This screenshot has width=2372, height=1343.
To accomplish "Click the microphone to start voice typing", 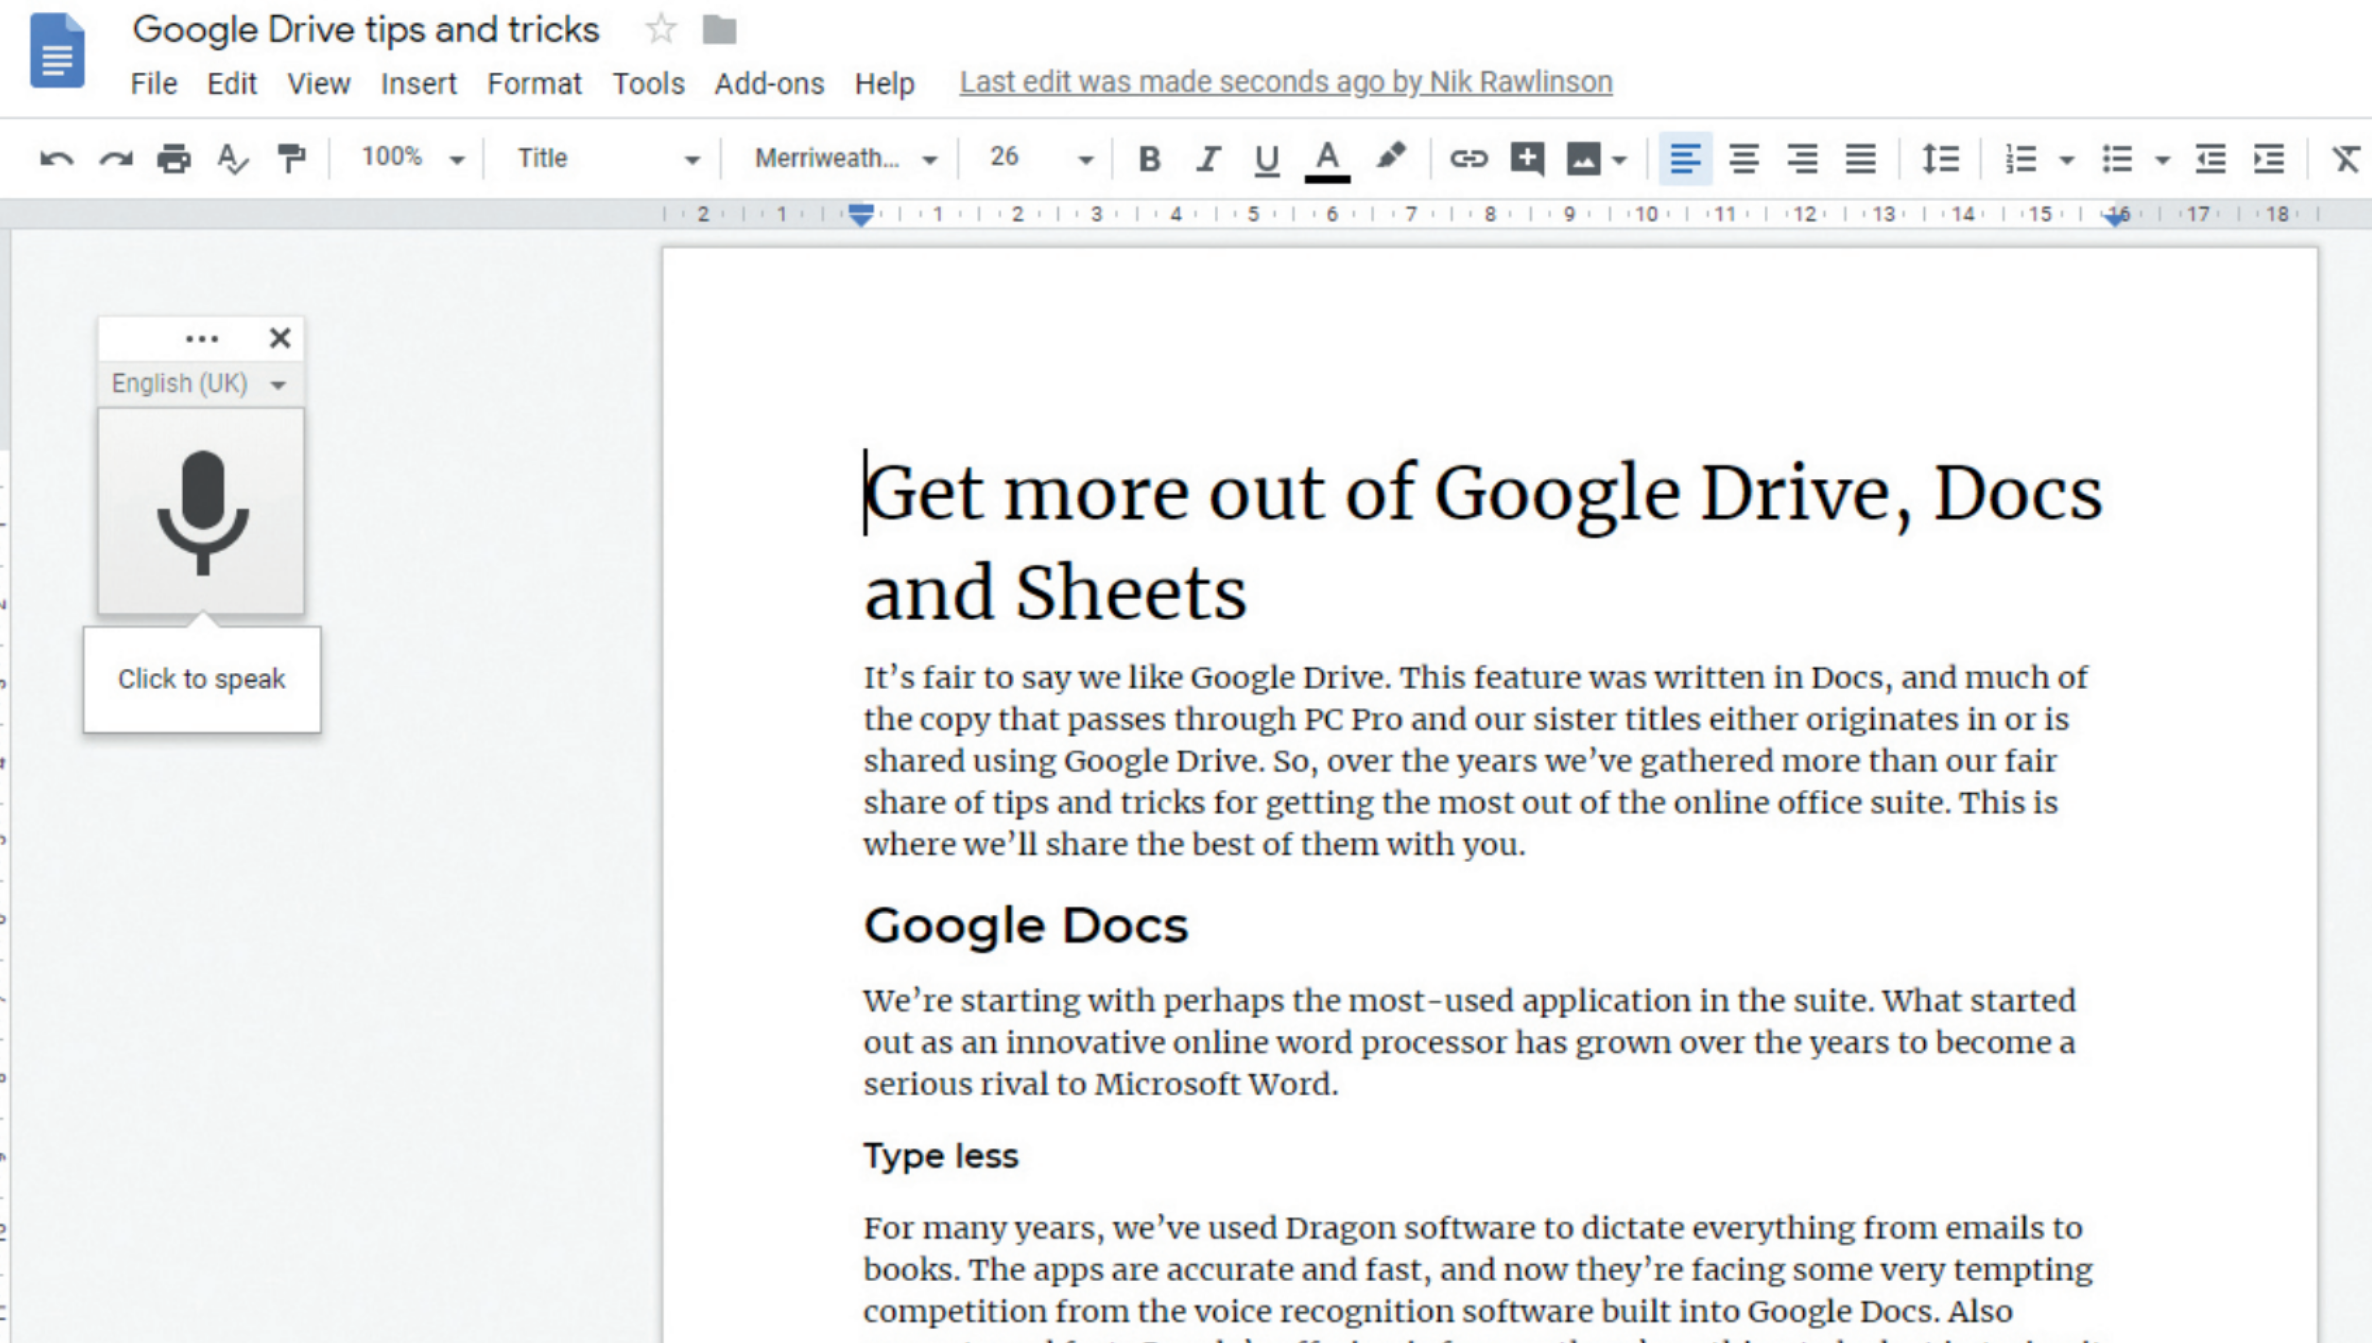I will [202, 512].
